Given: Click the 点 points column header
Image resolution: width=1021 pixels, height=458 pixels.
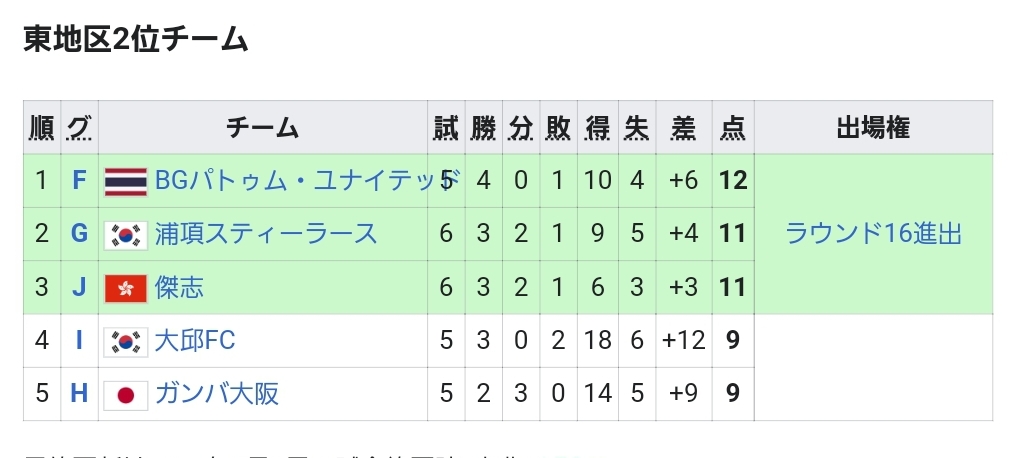Looking at the screenshot, I should coord(733,128).
